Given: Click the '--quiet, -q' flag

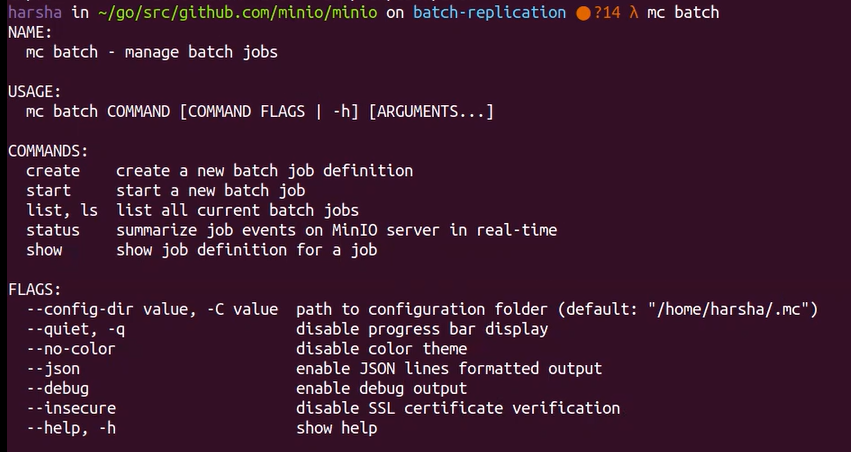Looking at the screenshot, I should point(76,329).
